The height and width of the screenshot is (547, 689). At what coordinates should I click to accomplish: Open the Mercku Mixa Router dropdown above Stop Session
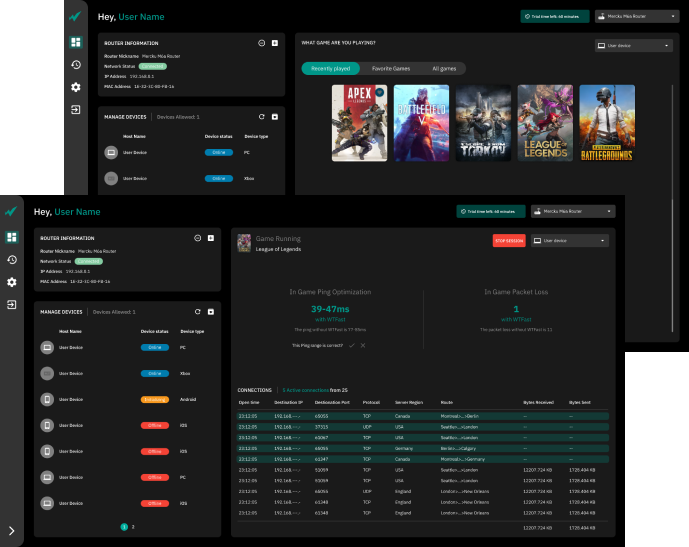pos(572,211)
